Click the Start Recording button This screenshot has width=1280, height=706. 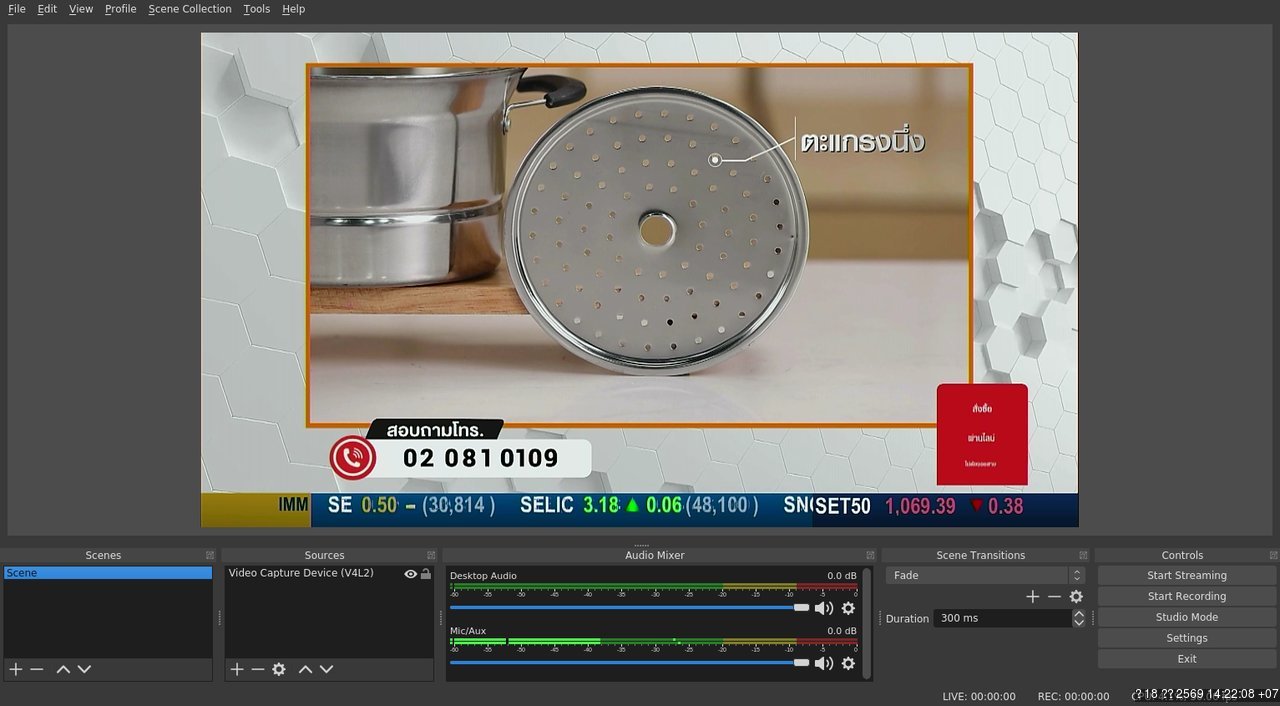(x=1186, y=596)
